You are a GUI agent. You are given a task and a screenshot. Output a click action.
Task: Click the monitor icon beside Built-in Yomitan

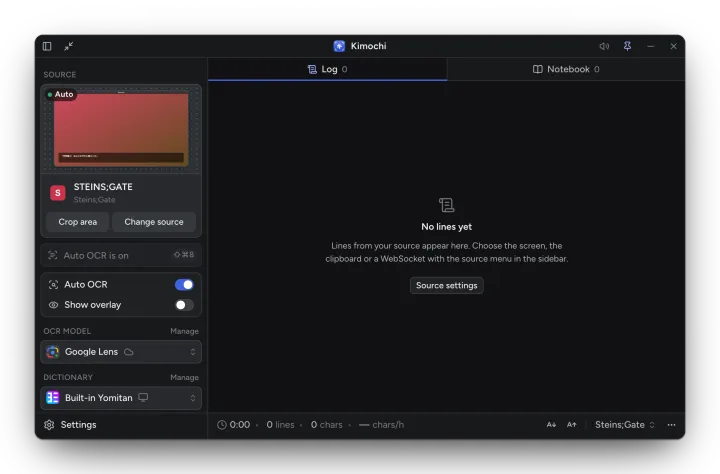tap(143, 398)
